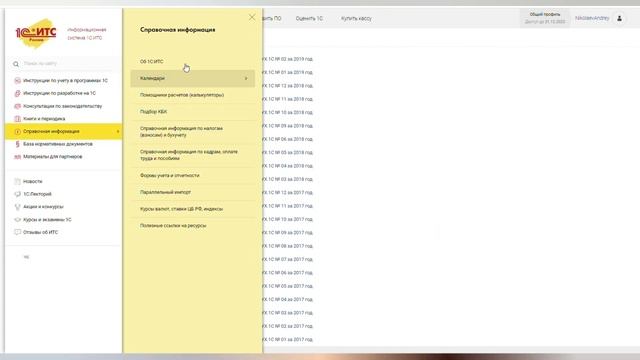Open issue № 10 за 2018 год
The width and height of the screenshot is (640, 360).
(x=288, y=113)
